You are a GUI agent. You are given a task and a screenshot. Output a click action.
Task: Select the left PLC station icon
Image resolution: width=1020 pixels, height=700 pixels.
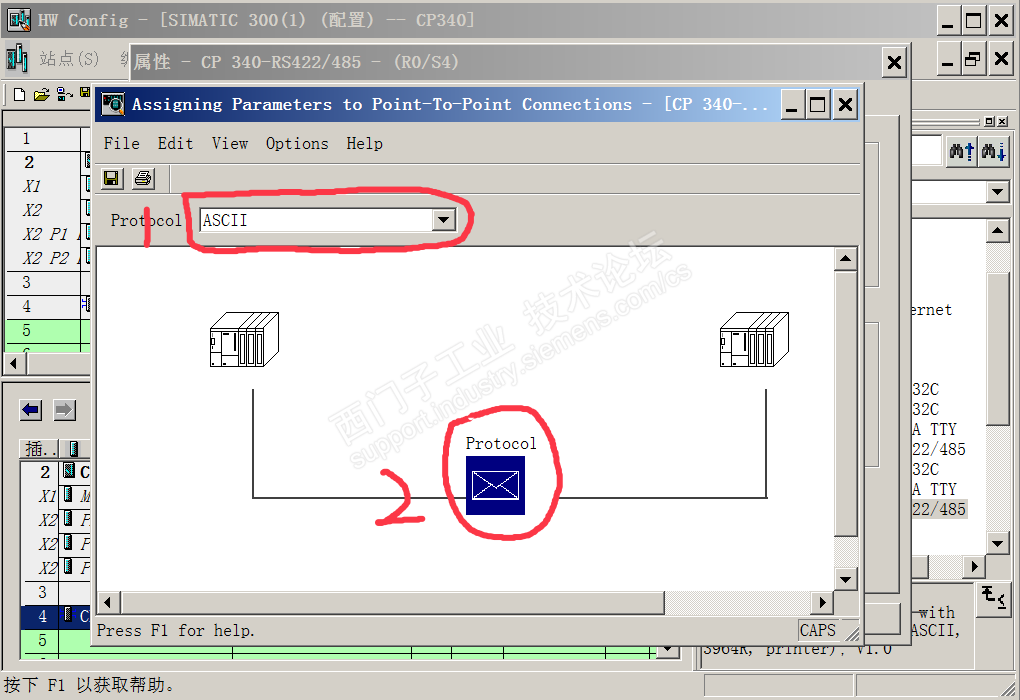(x=244, y=340)
